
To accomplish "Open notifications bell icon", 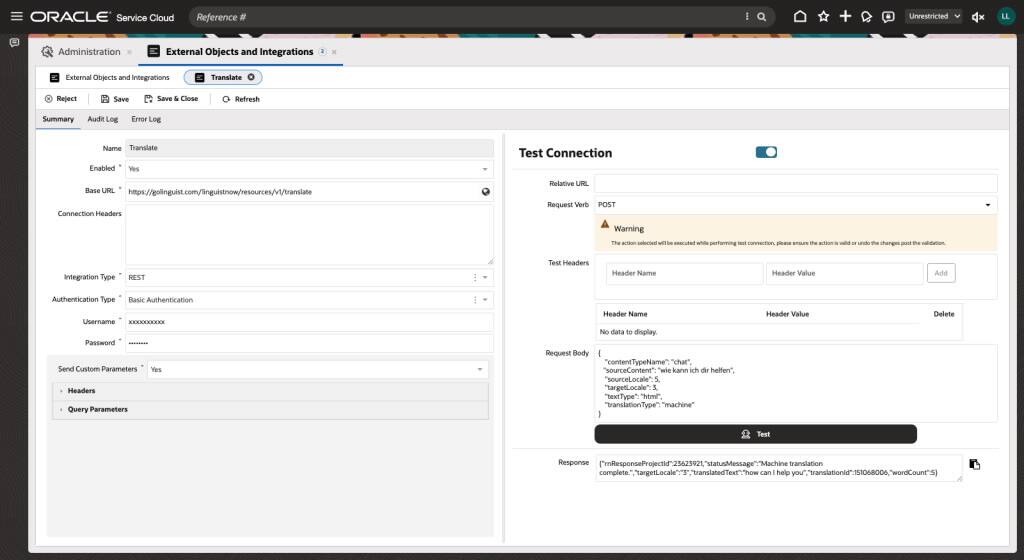I will 867,17.
